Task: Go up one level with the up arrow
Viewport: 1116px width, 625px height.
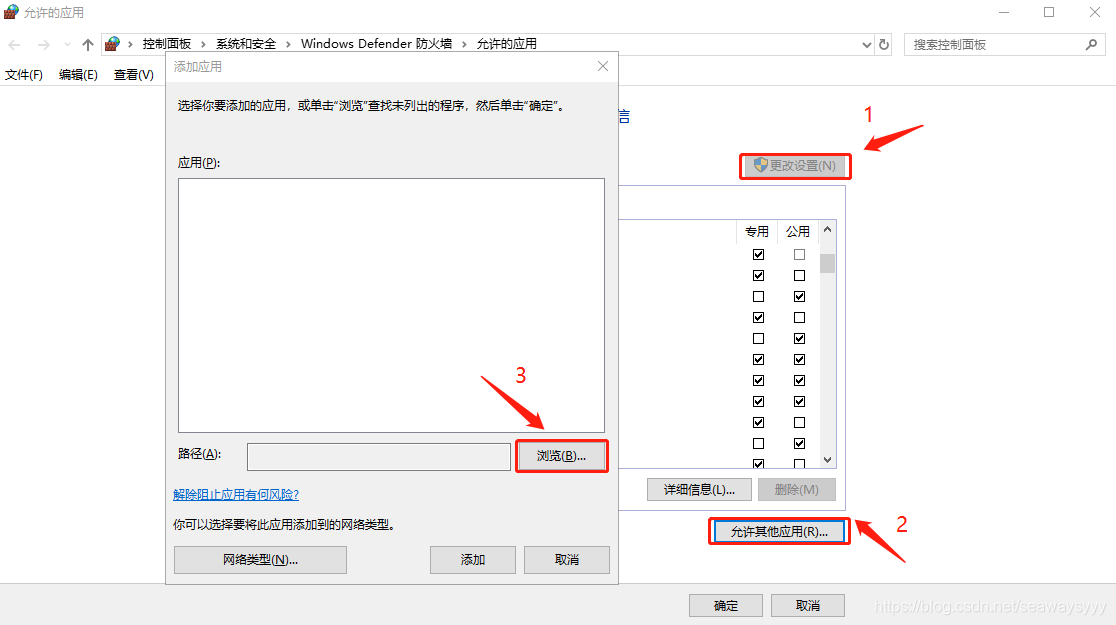Action: [x=88, y=44]
